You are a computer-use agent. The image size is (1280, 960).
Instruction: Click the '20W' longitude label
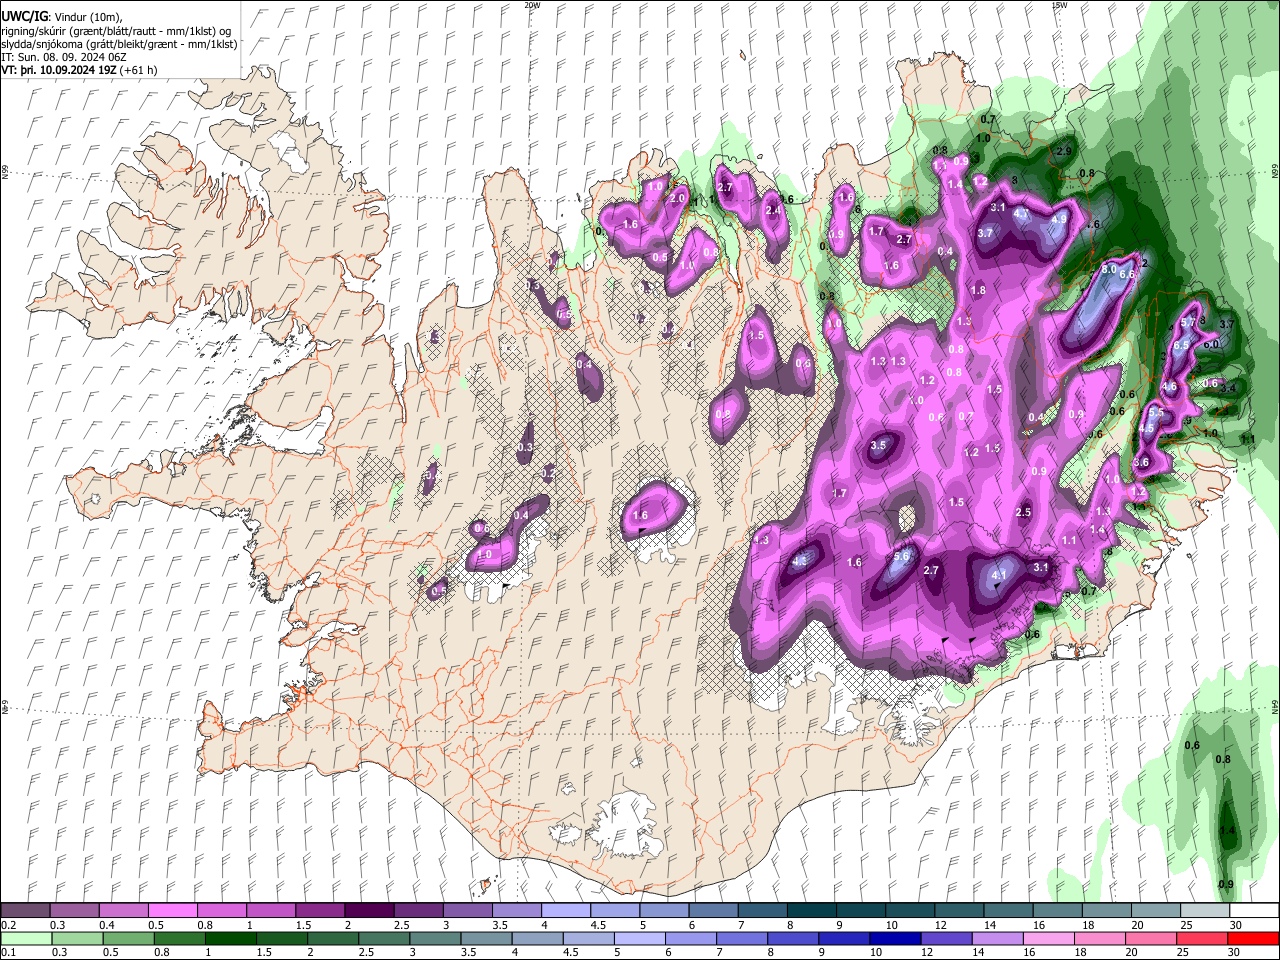pyautogui.click(x=532, y=5)
